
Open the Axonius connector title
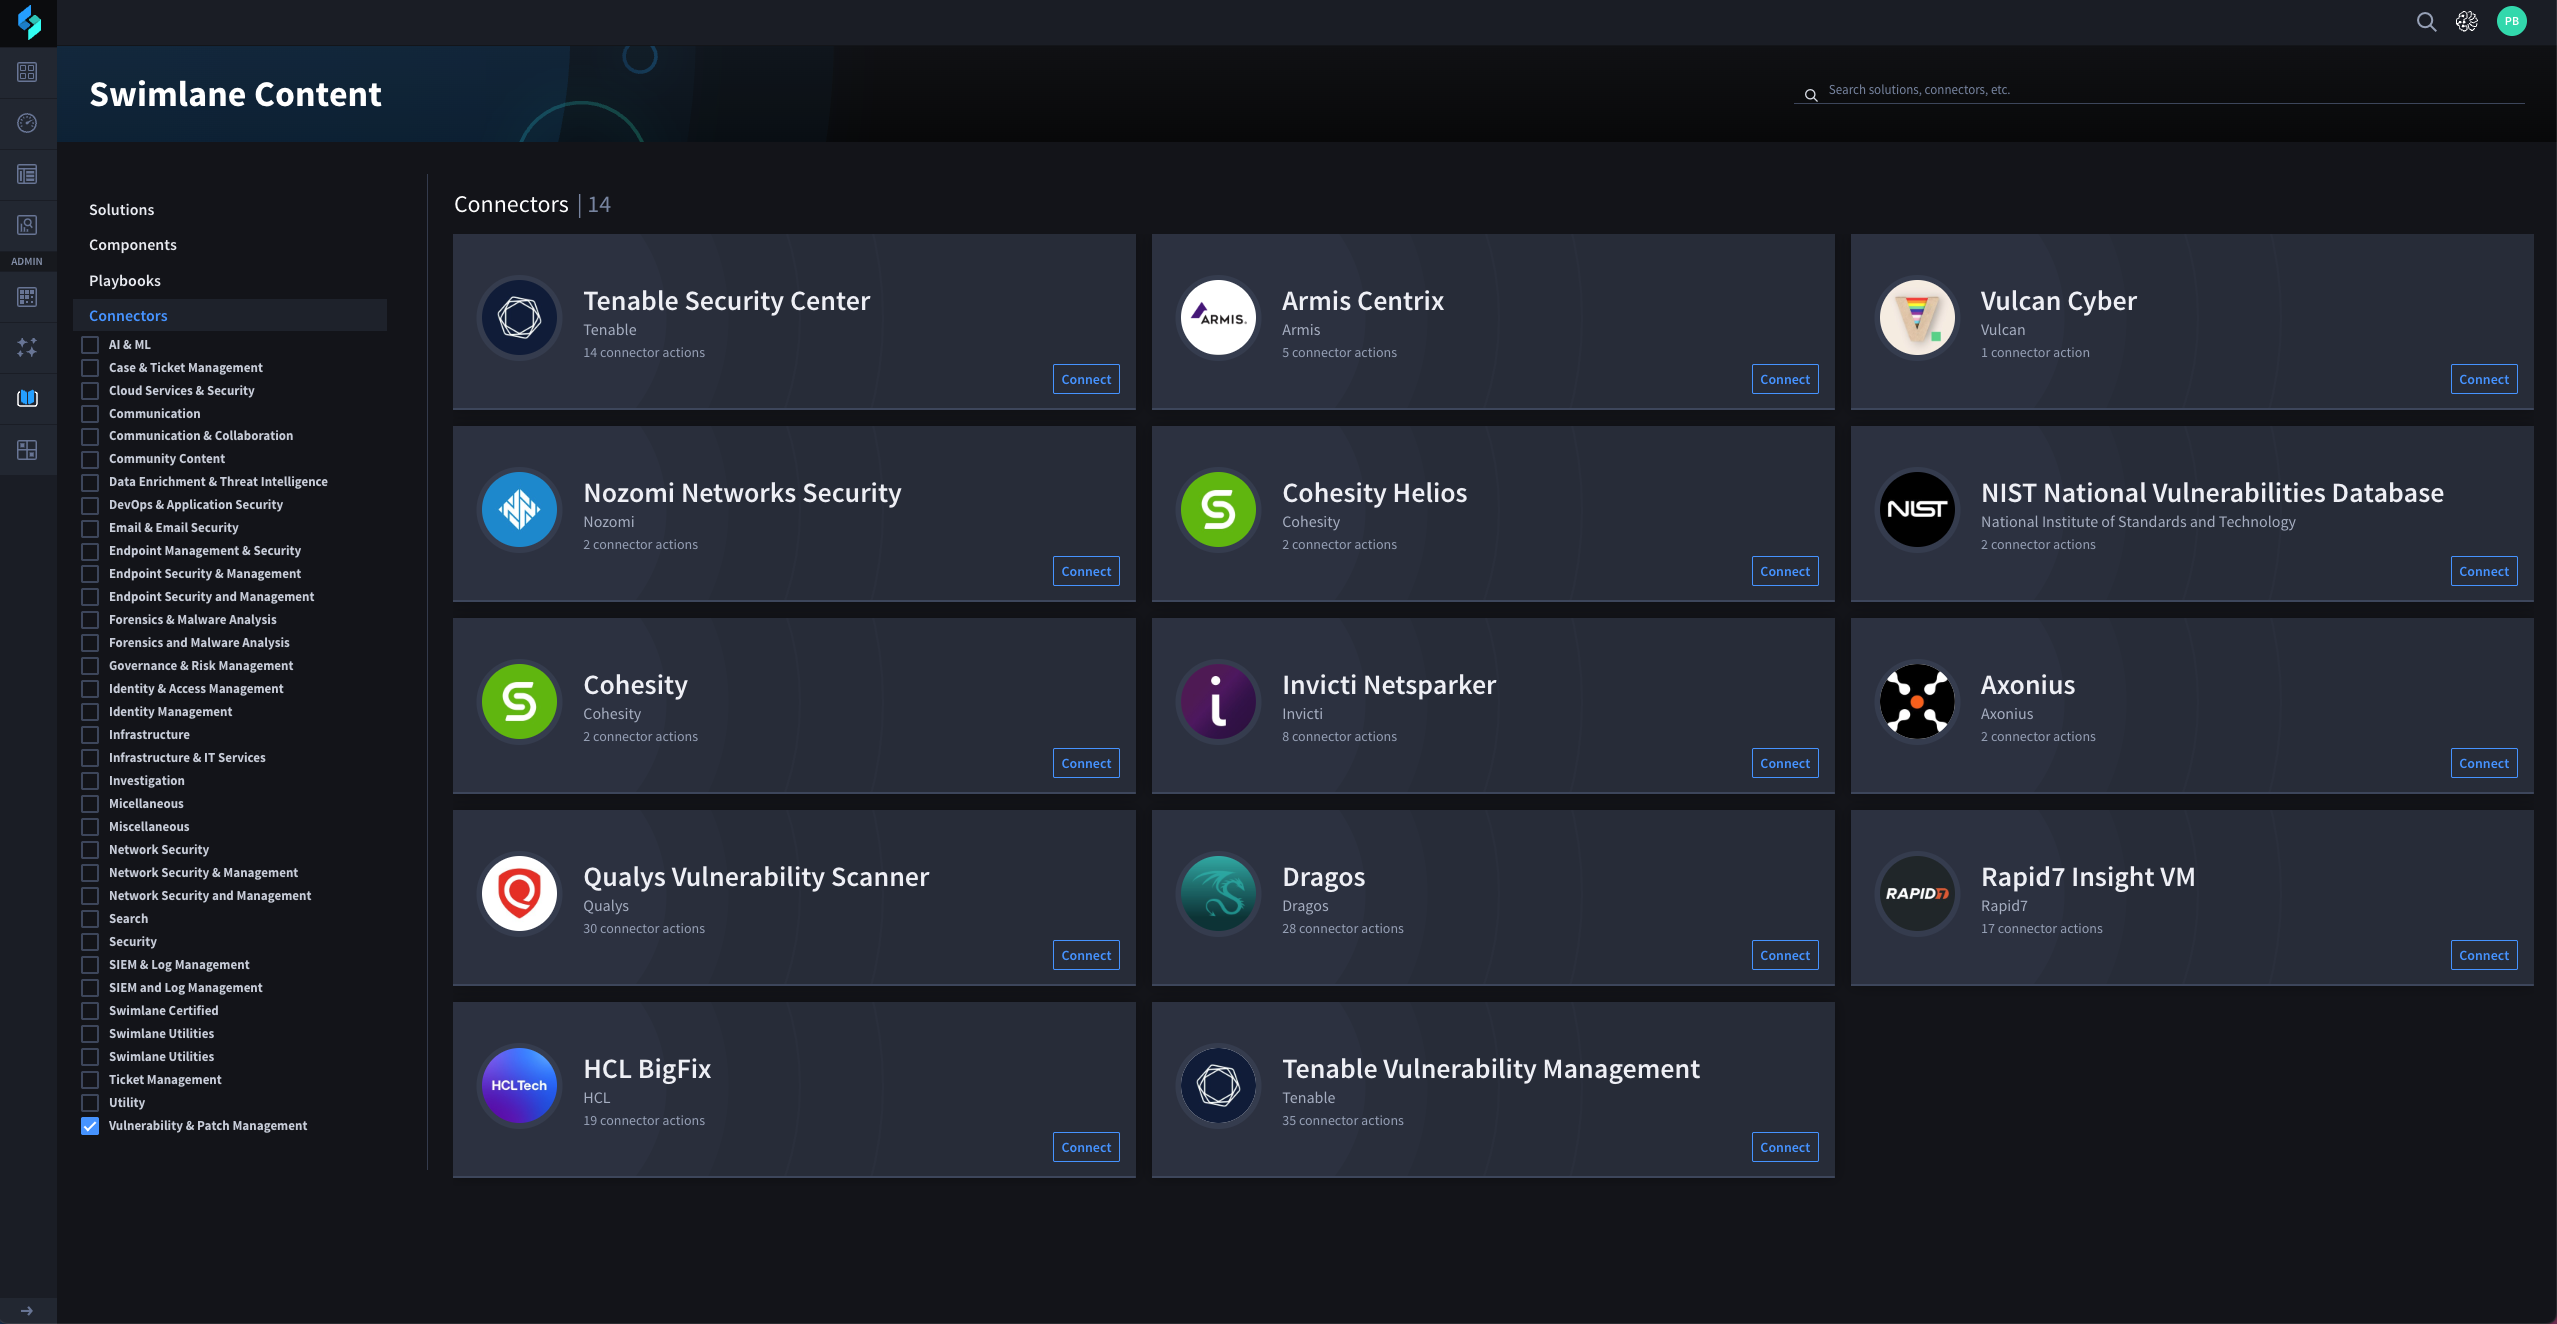(2027, 685)
